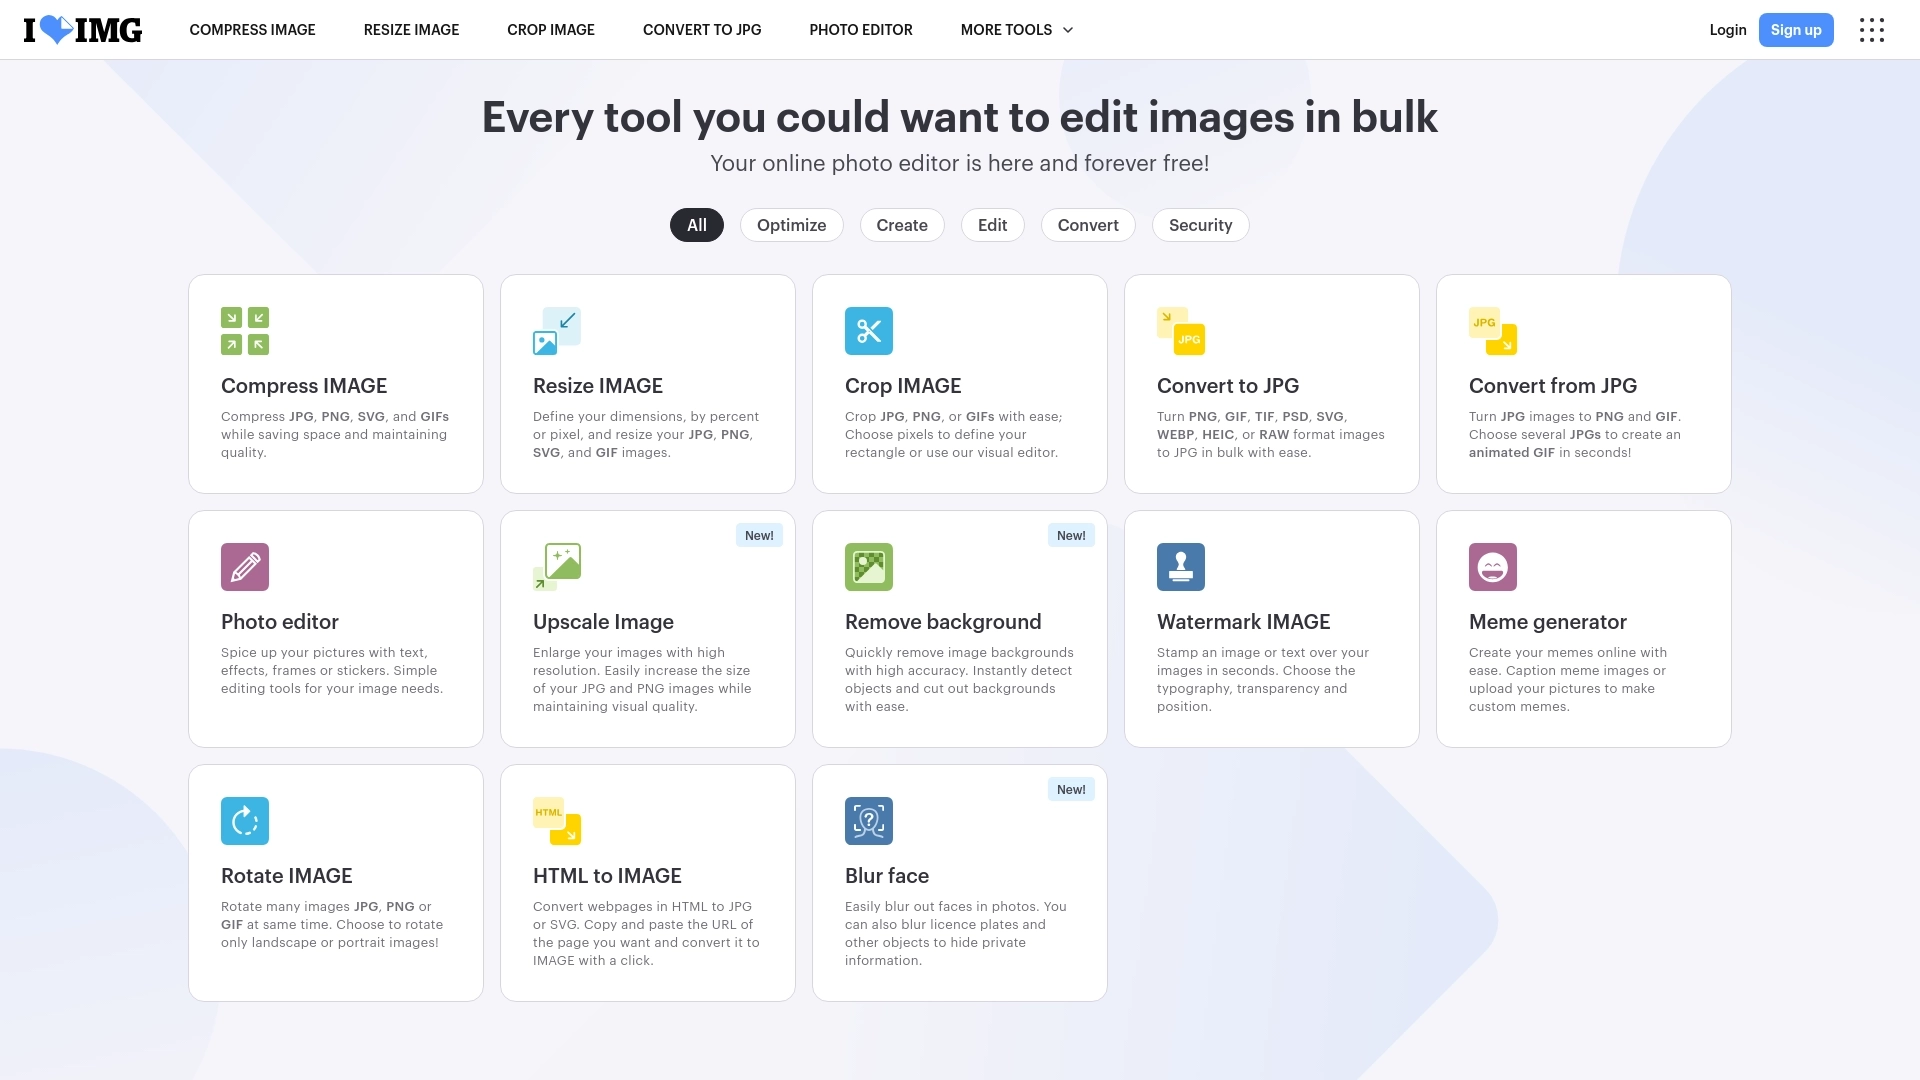This screenshot has width=1920, height=1080.
Task: Open the Remove background title link
Action: 943,622
